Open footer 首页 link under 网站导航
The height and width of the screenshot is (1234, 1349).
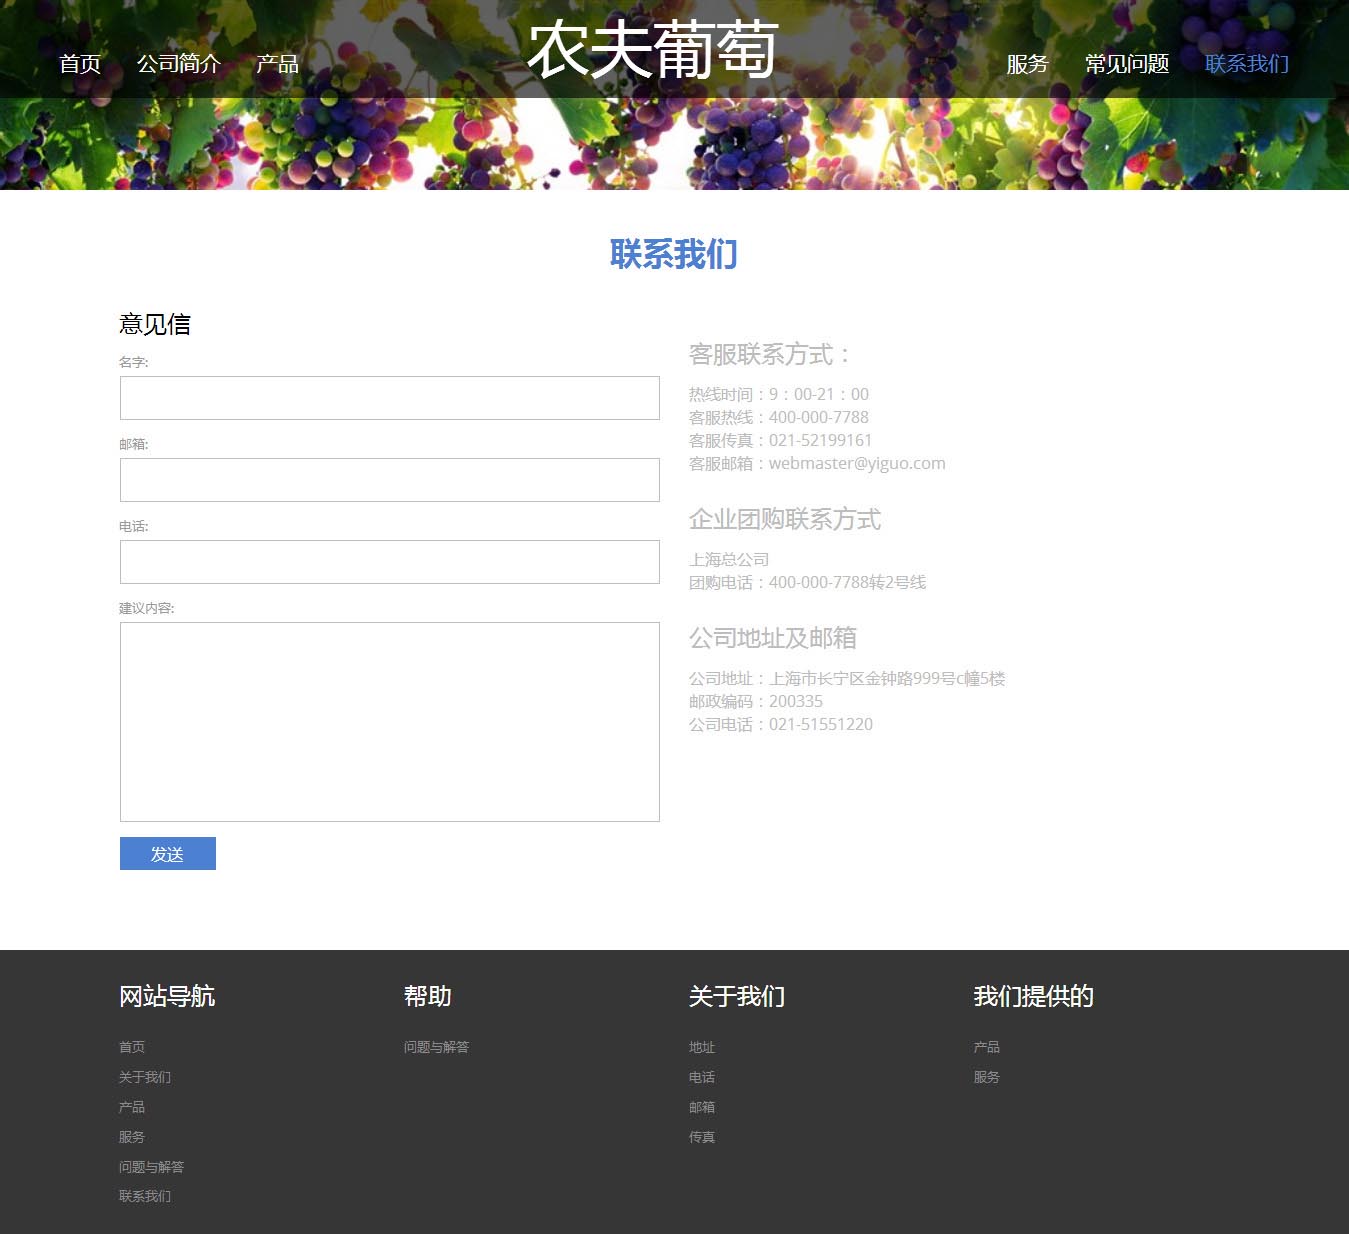132,1047
